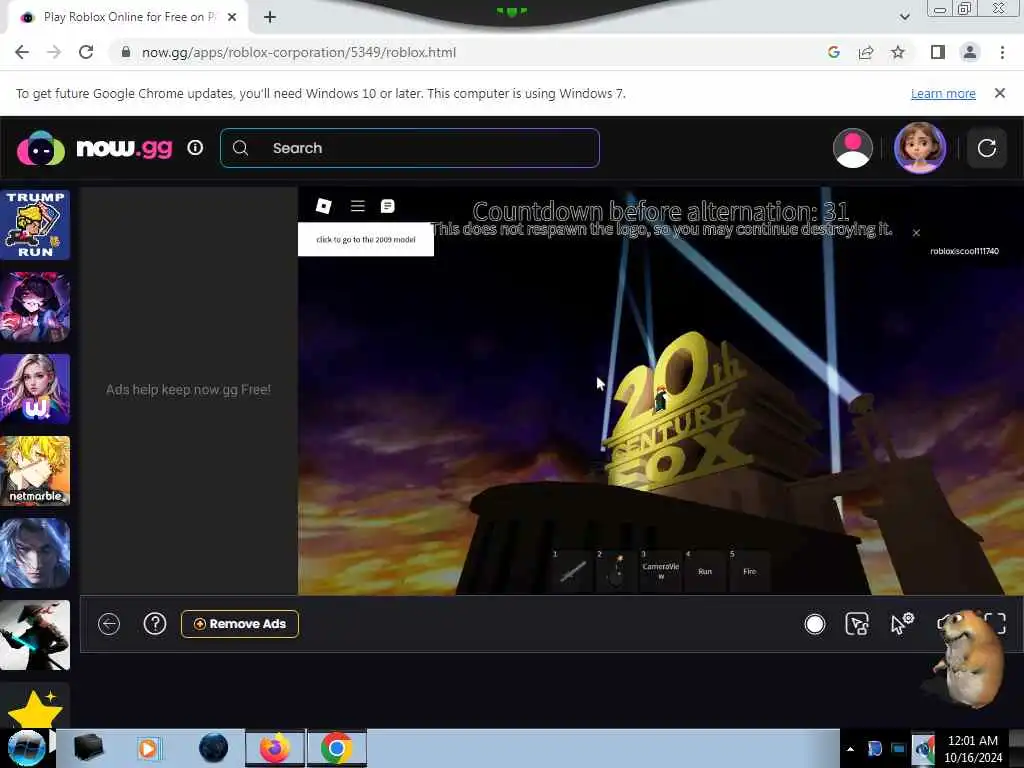This screenshot has height=768, width=1024.
Task: Bookmark this page with the star
Action: pos(898,52)
